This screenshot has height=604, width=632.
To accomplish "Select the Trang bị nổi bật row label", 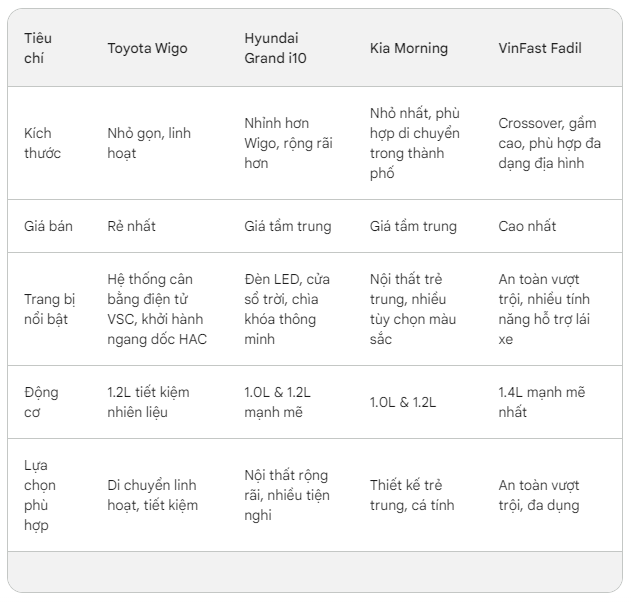I will pos(49,309).
